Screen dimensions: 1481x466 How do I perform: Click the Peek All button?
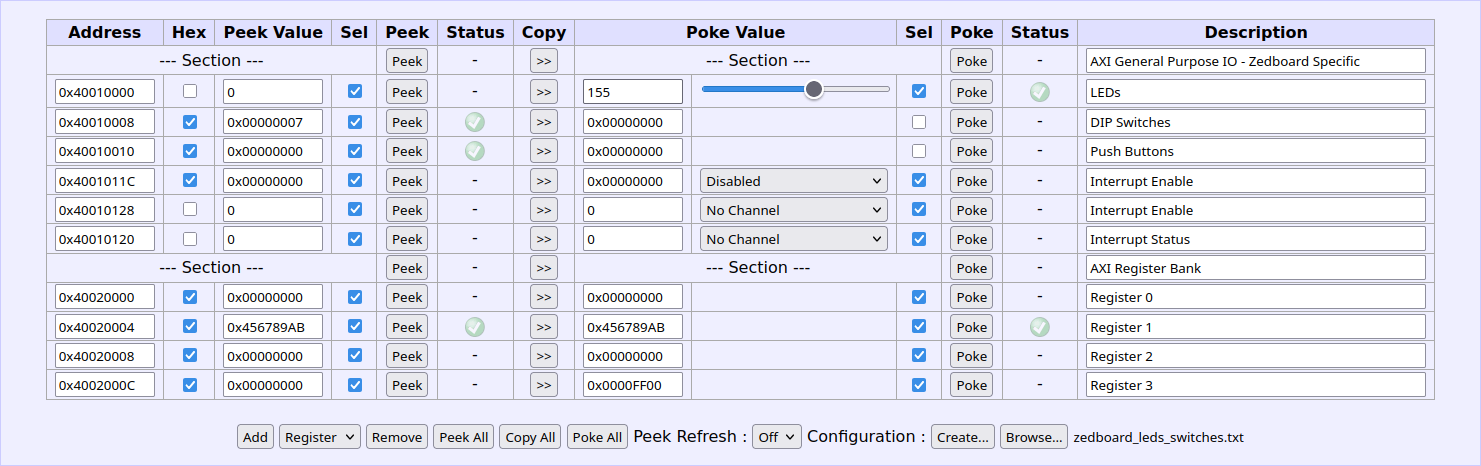coord(464,437)
